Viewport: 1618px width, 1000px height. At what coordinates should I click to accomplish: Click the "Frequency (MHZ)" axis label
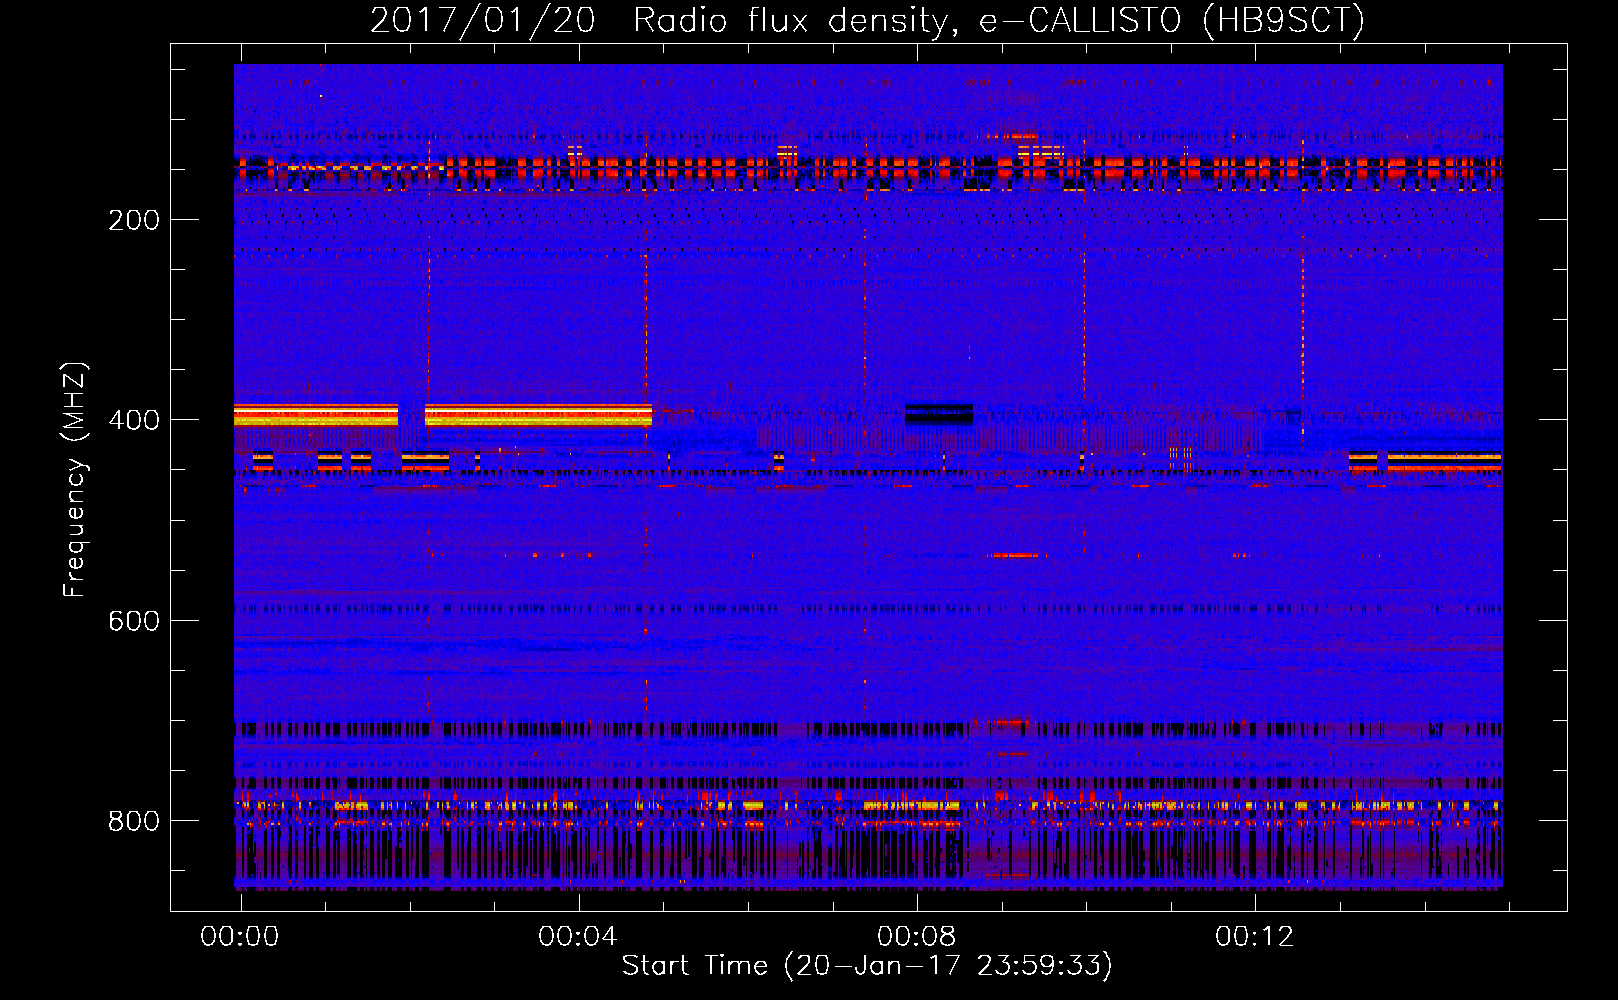click(x=75, y=479)
